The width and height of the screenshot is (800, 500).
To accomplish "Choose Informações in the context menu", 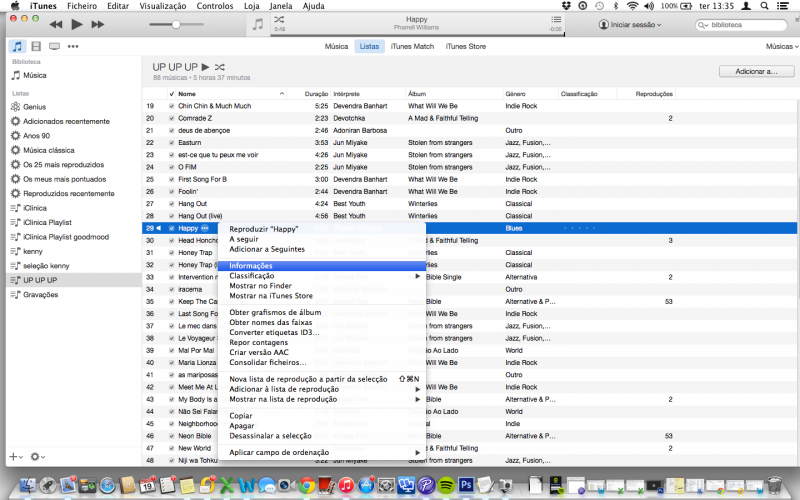I will [321, 266].
